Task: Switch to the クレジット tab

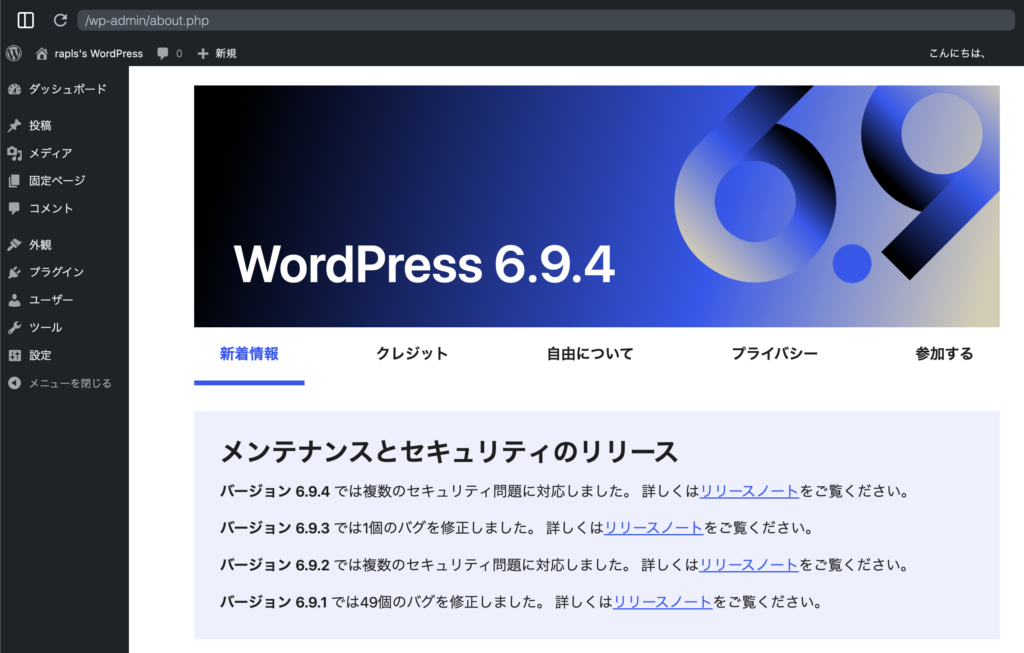Action: coord(411,353)
